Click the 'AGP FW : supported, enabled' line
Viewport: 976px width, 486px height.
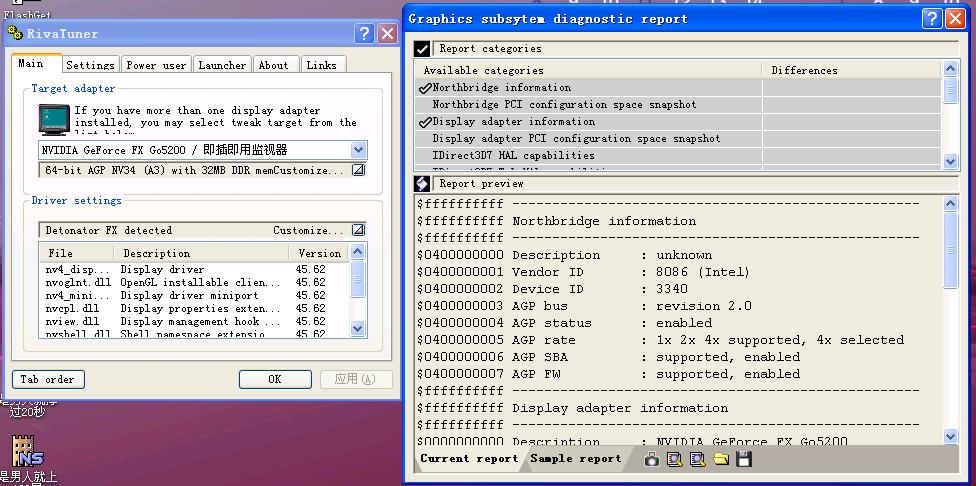(609, 375)
